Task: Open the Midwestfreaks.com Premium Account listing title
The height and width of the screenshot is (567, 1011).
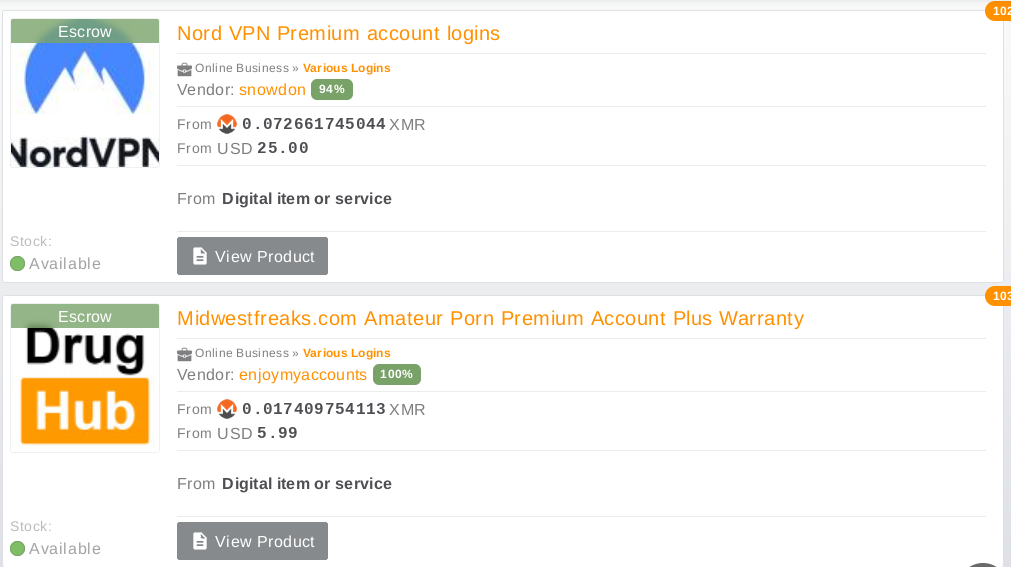Action: [490, 319]
